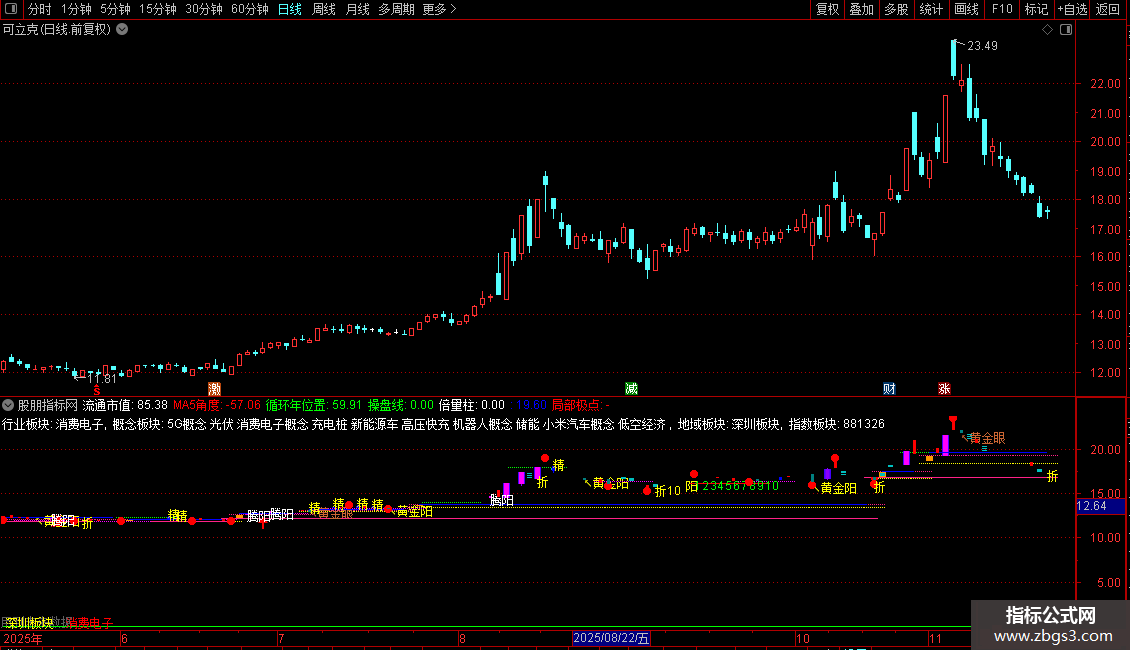The height and width of the screenshot is (650, 1130).
Task: Select the 月线 monthly tab
Action: (x=357, y=9)
